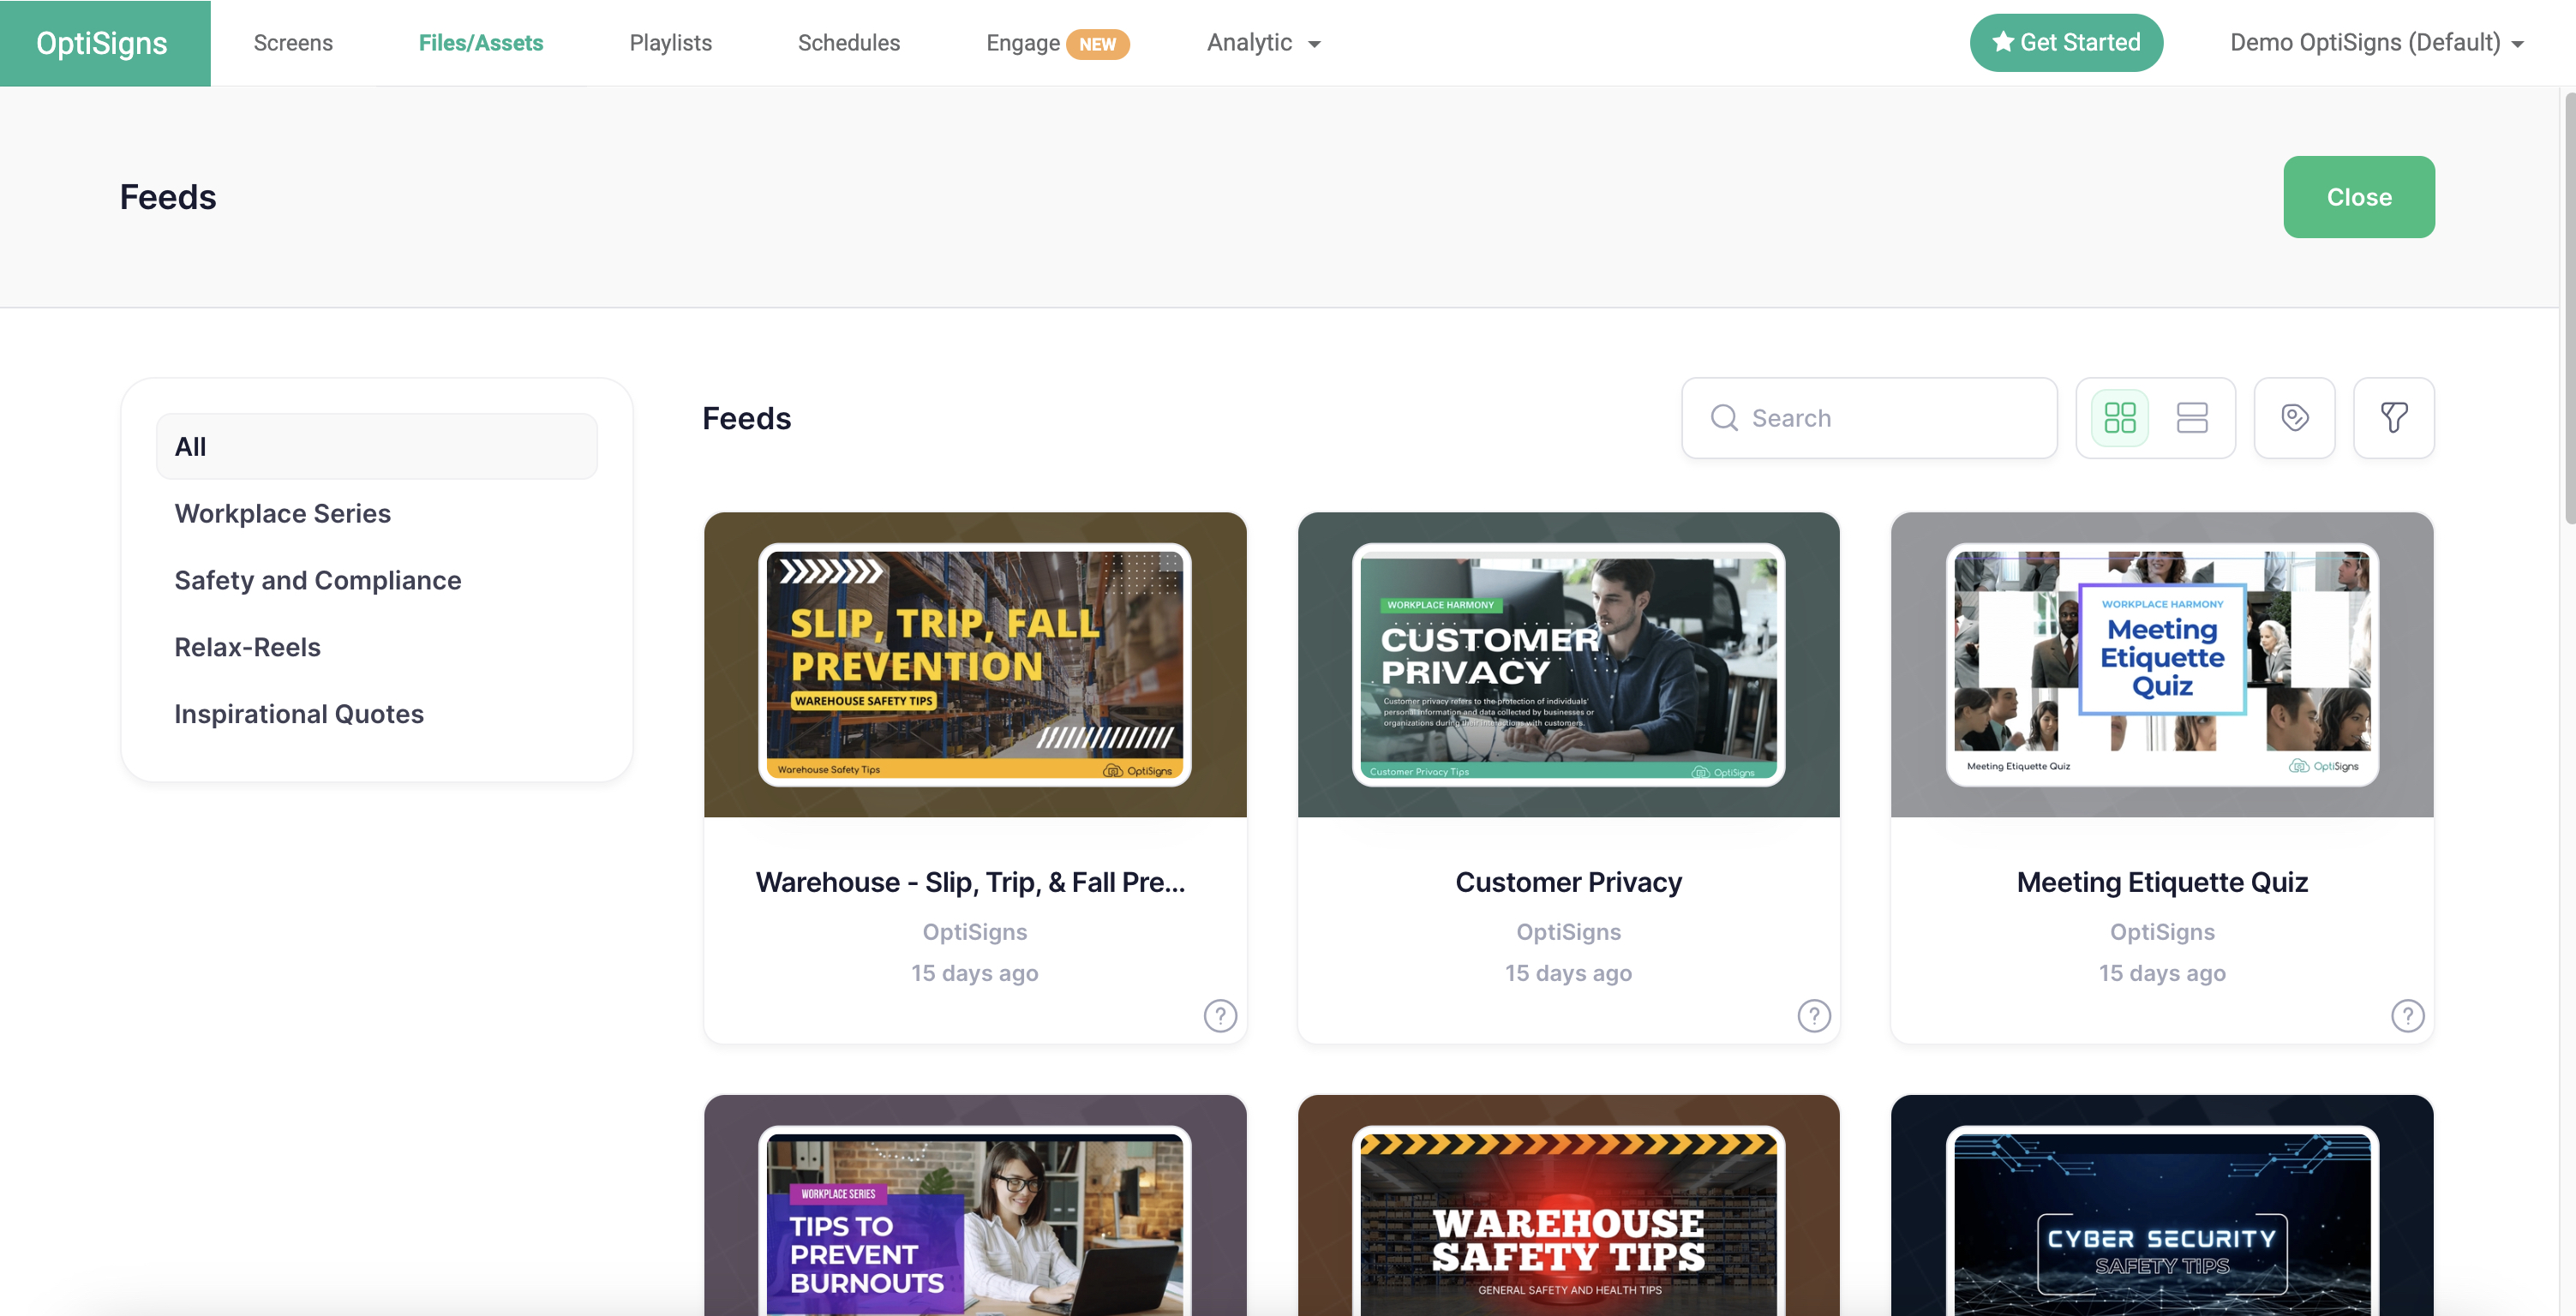Click the green Close button
The image size is (2576, 1316).
[x=2358, y=197]
